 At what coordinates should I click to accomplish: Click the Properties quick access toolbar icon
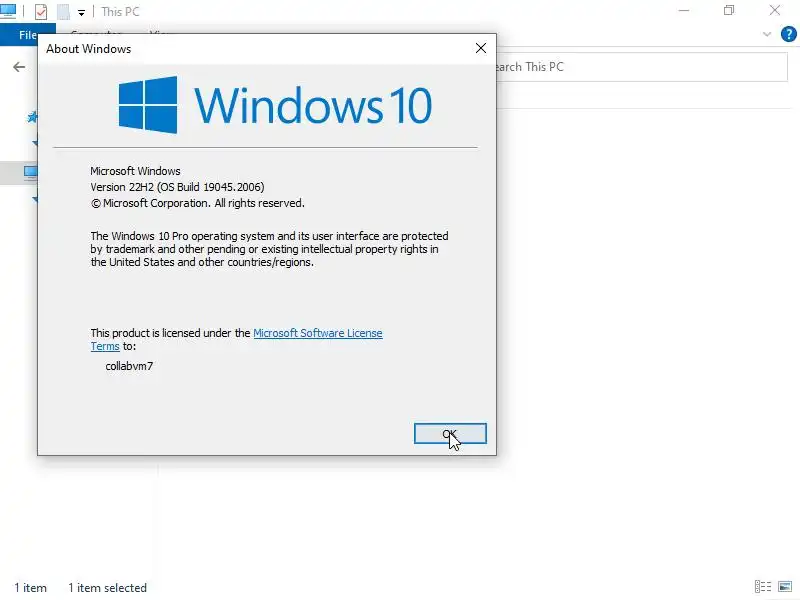point(41,11)
